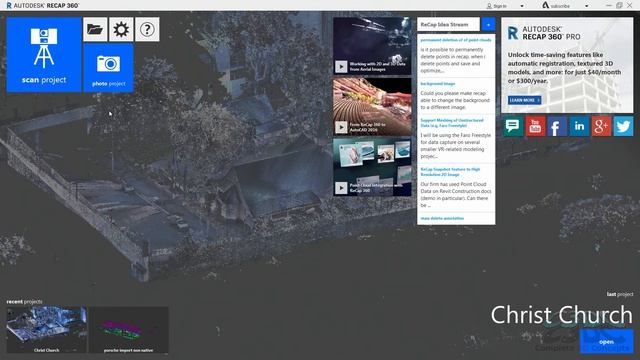The width and height of the screenshot is (640, 360).
Task: Click the Learn More button in ReCap 360 Pro ad
Action: tap(524, 100)
